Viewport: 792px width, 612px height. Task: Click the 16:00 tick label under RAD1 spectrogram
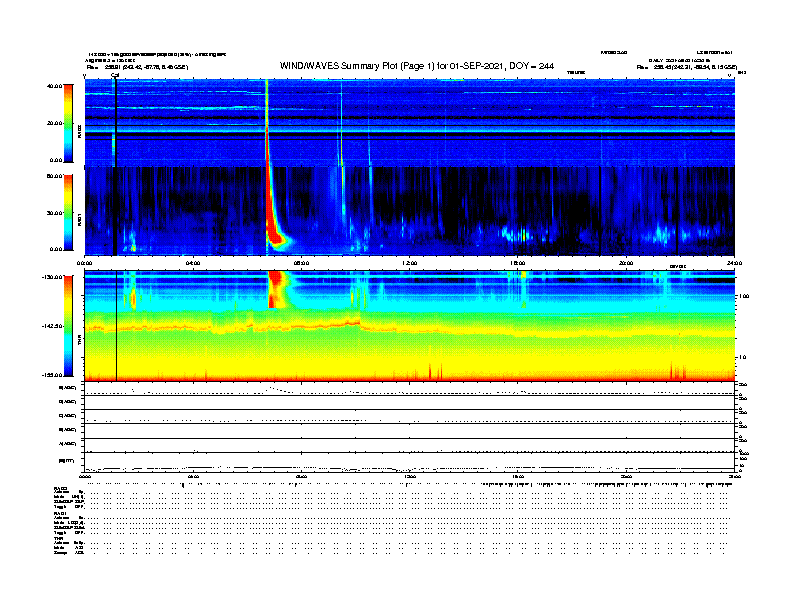[518, 263]
